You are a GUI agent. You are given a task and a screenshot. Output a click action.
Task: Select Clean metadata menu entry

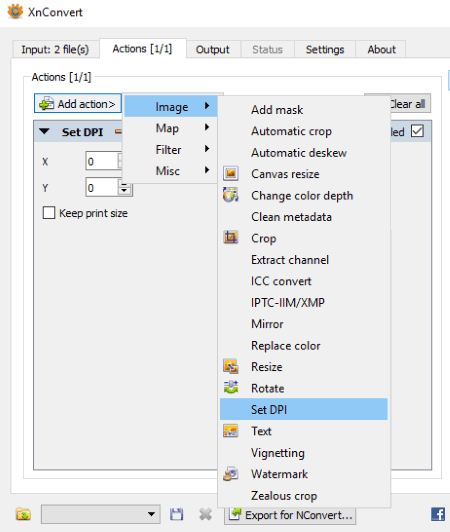point(304,217)
